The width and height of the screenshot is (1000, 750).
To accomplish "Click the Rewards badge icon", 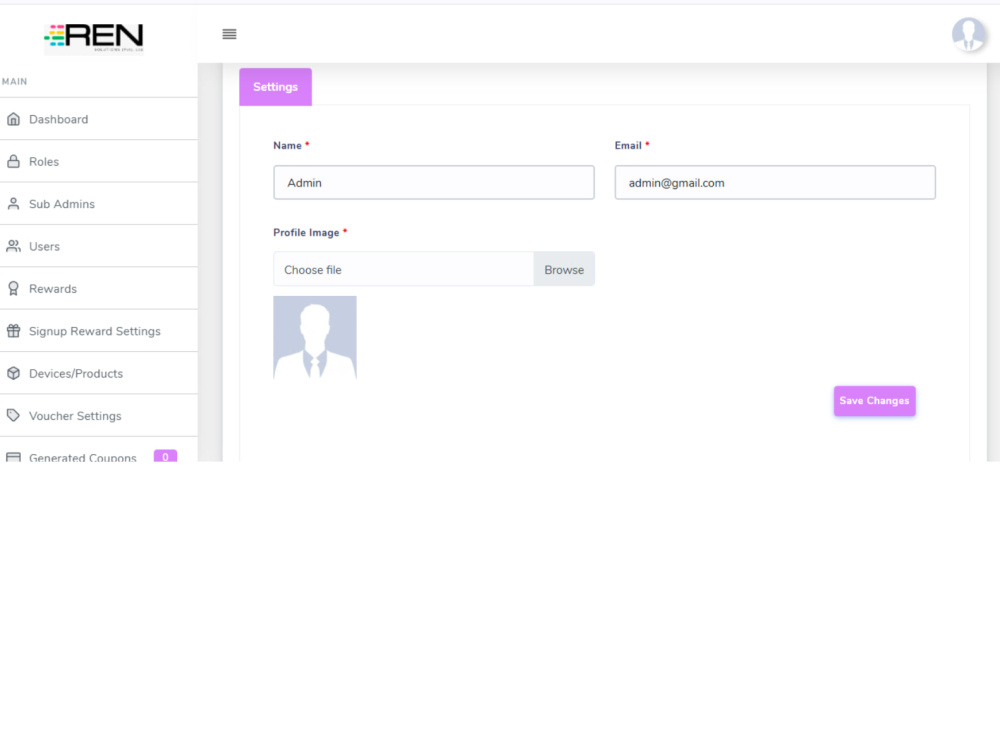I will click(x=13, y=289).
